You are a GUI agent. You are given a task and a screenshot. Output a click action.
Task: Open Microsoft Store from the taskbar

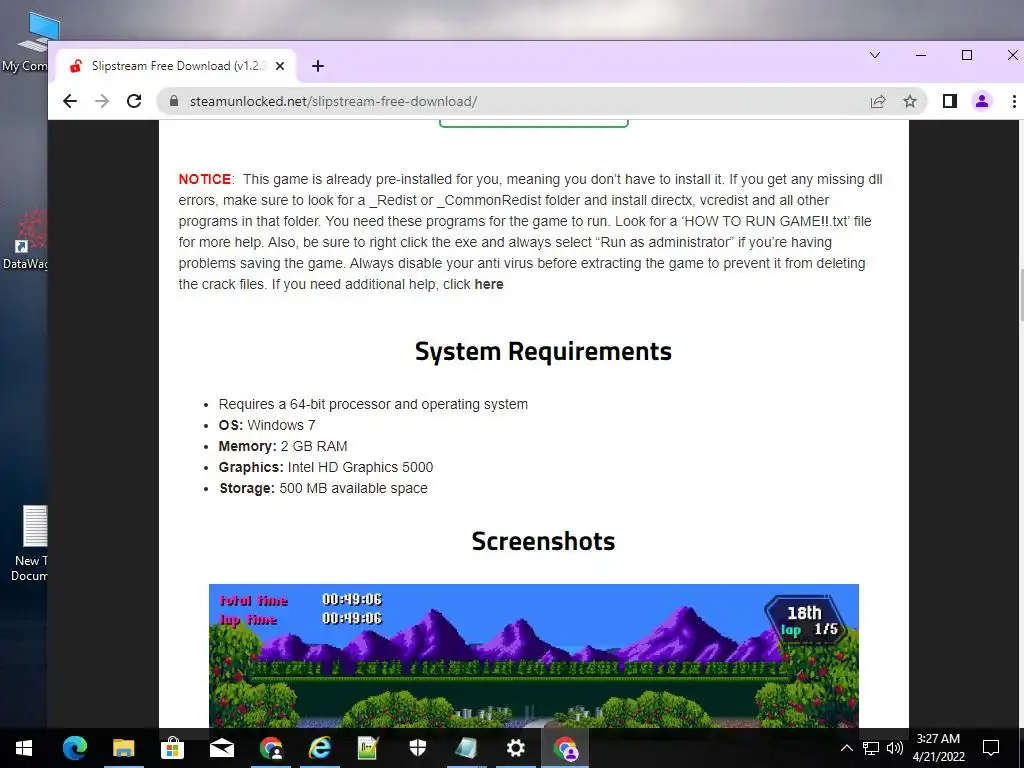pyautogui.click(x=172, y=748)
